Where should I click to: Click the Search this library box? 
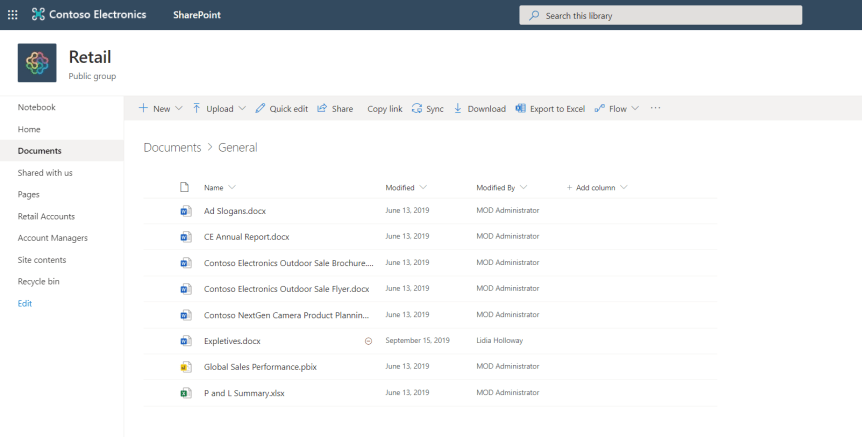(660, 15)
